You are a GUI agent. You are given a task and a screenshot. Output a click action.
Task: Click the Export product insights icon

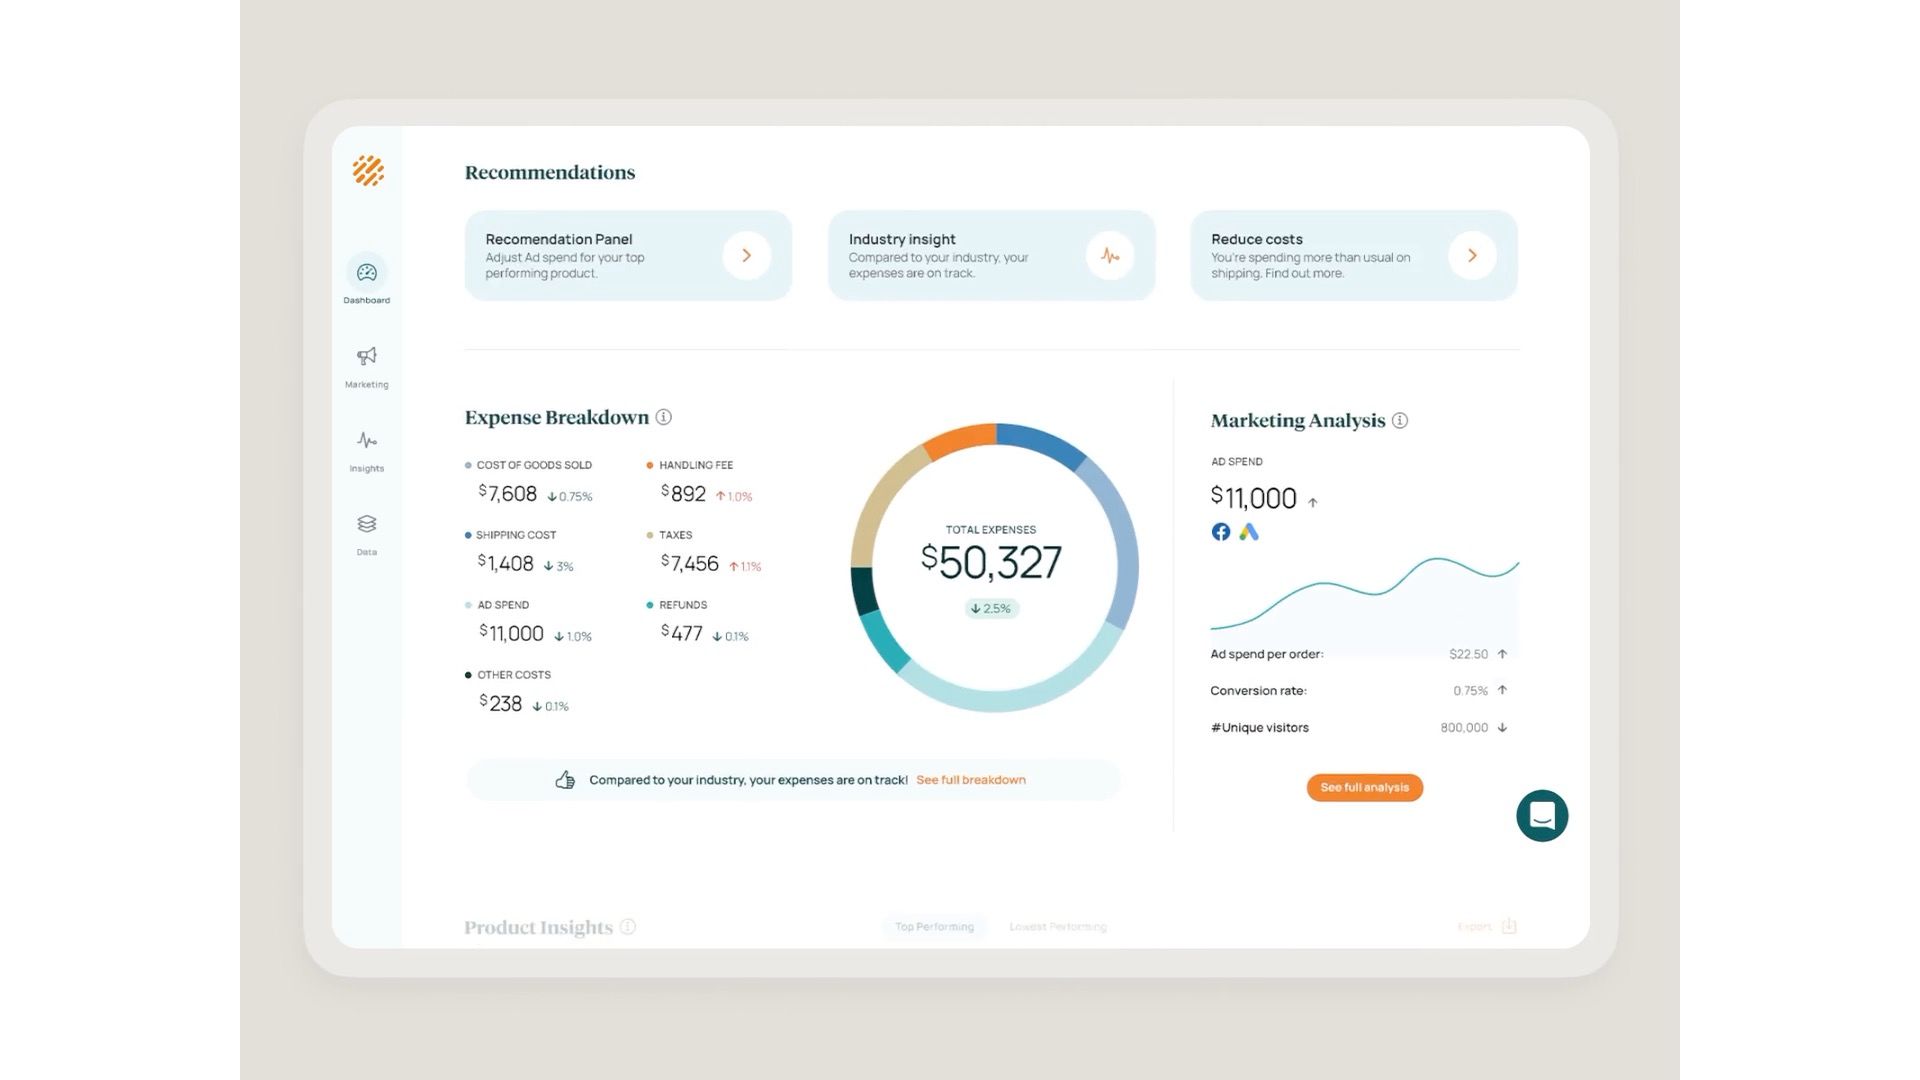(1509, 926)
